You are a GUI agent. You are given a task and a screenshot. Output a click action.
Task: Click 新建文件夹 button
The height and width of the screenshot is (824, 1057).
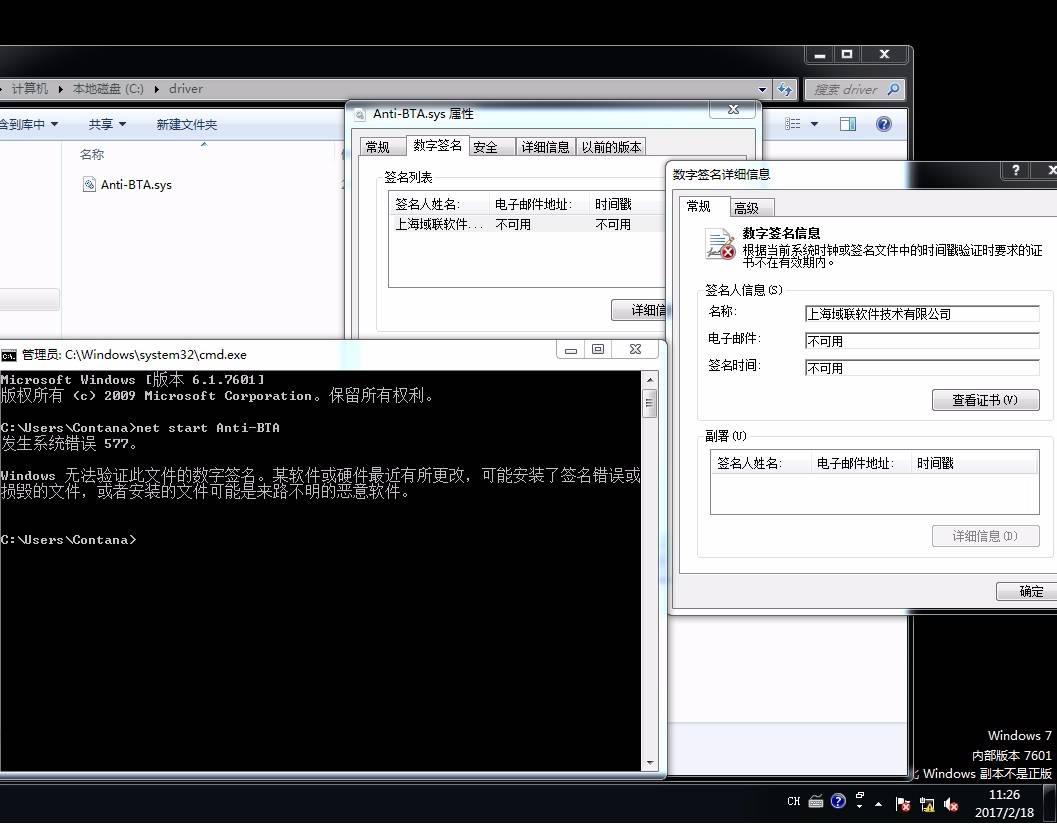(x=187, y=124)
